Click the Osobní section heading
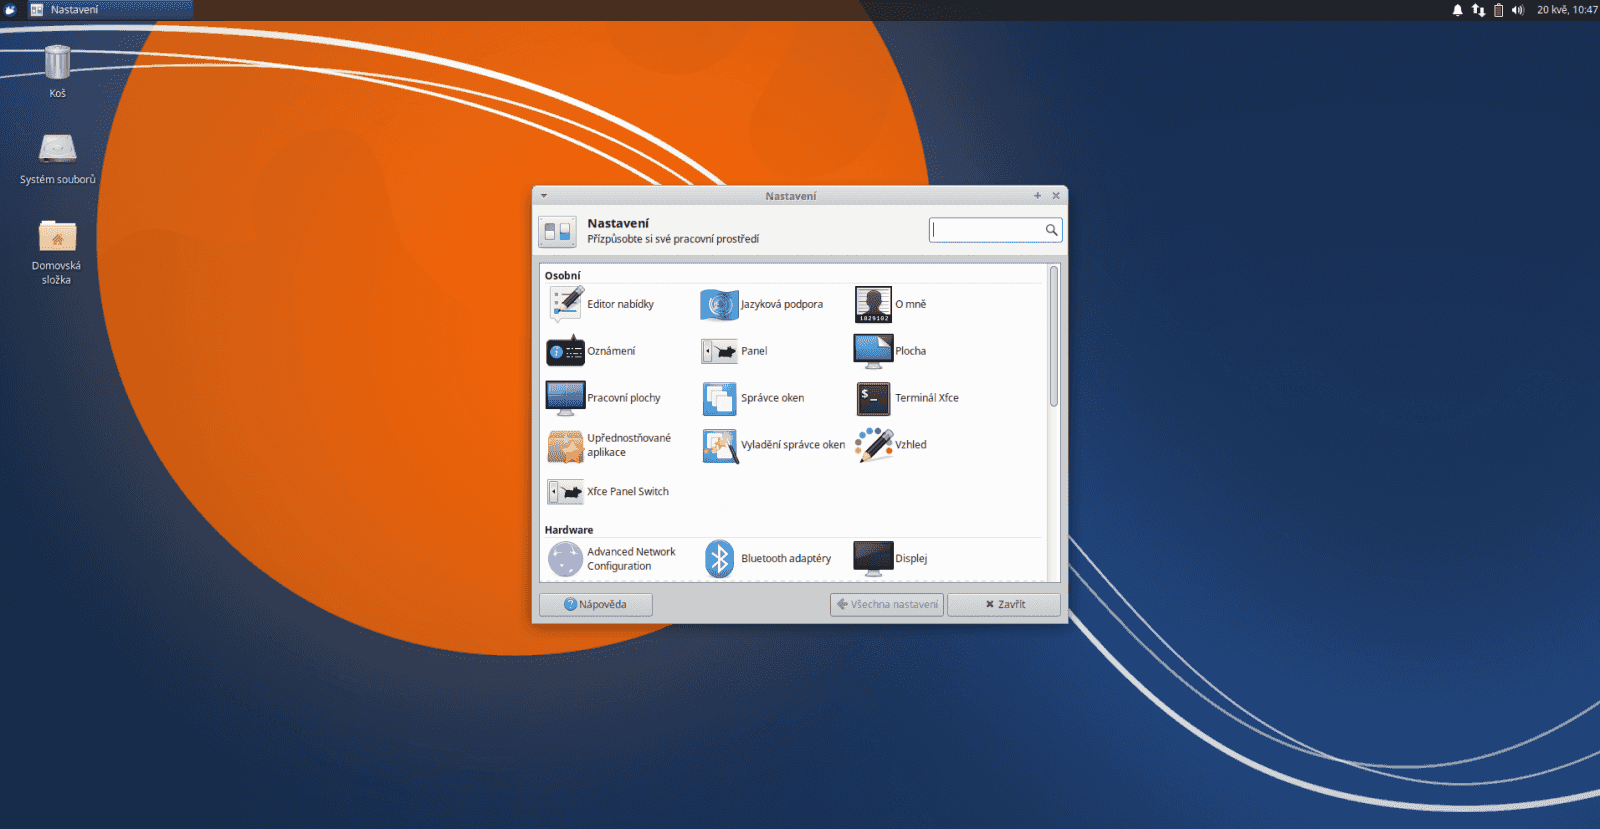Image resolution: width=1600 pixels, height=829 pixels. [562, 276]
